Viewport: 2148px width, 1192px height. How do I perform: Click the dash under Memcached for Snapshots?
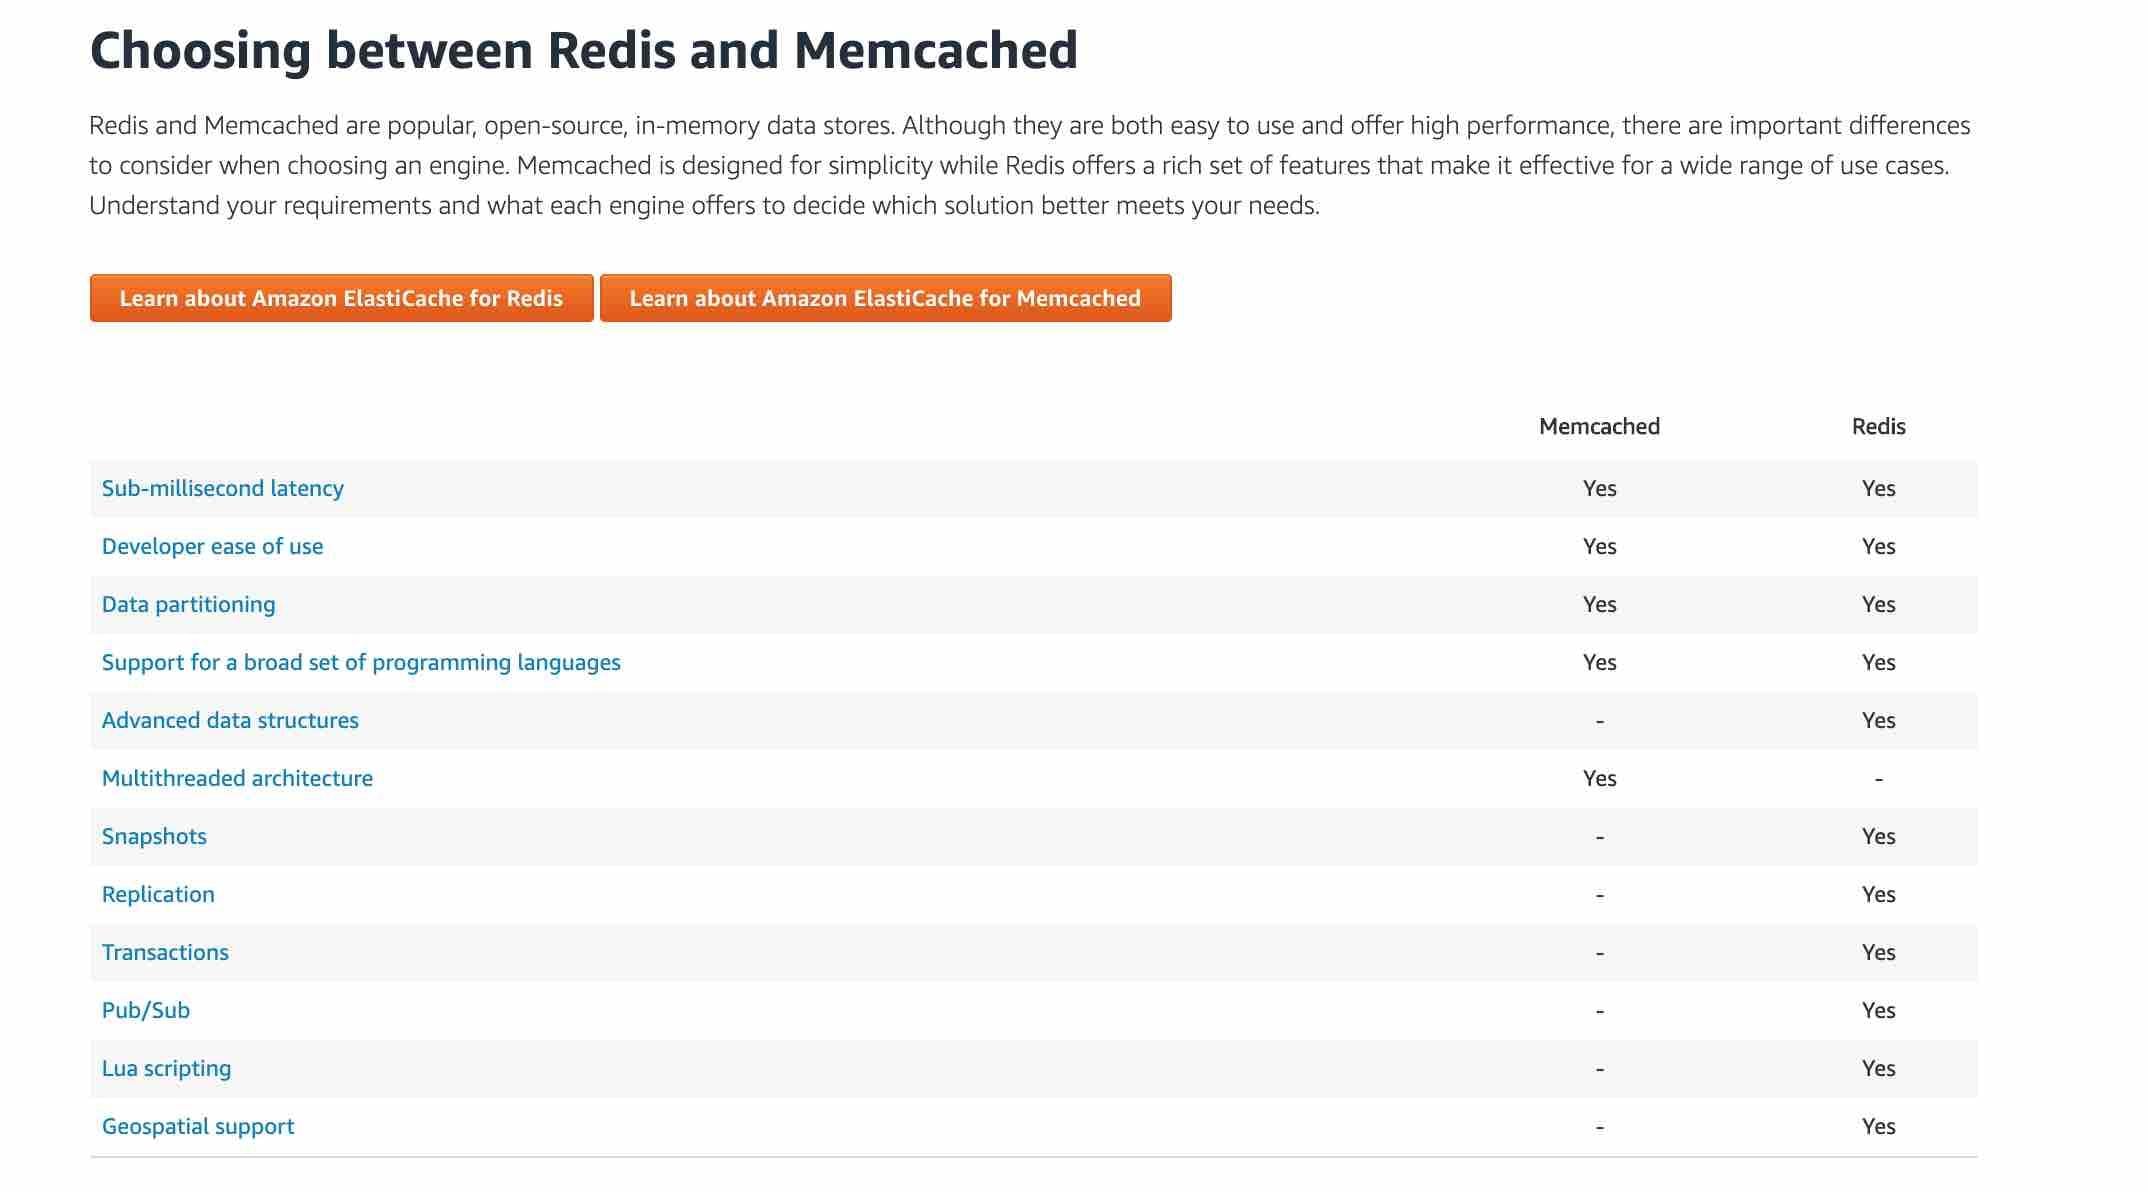pyautogui.click(x=1598, y=836)
